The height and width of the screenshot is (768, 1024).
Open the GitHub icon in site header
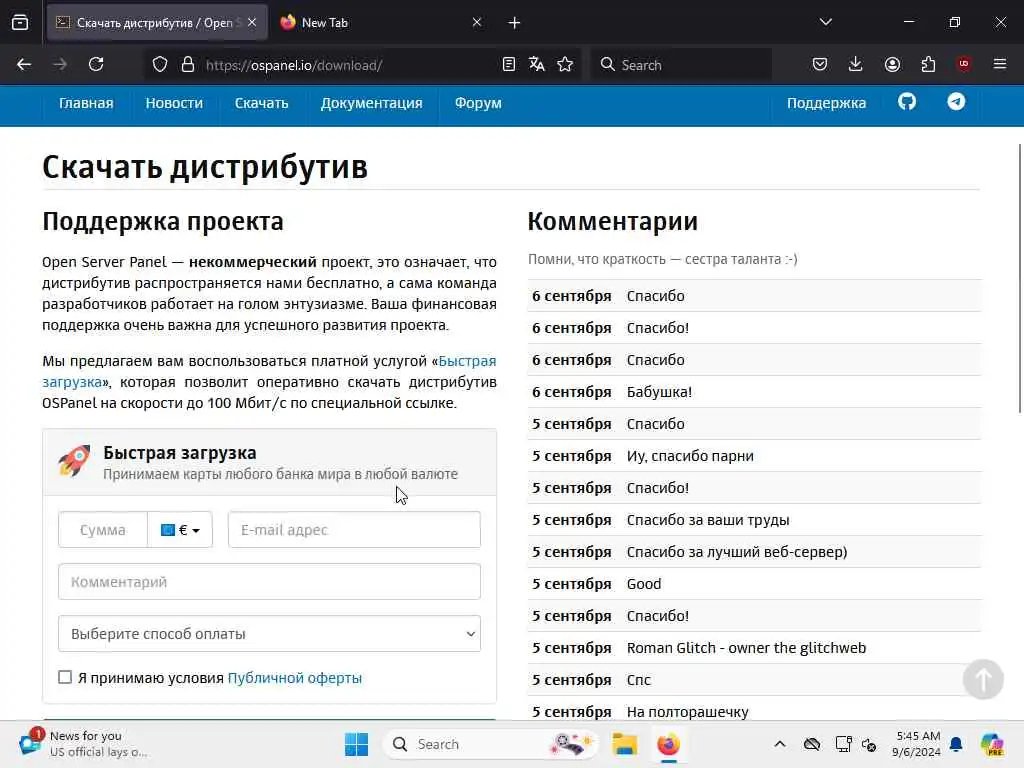tap(907, 102)
